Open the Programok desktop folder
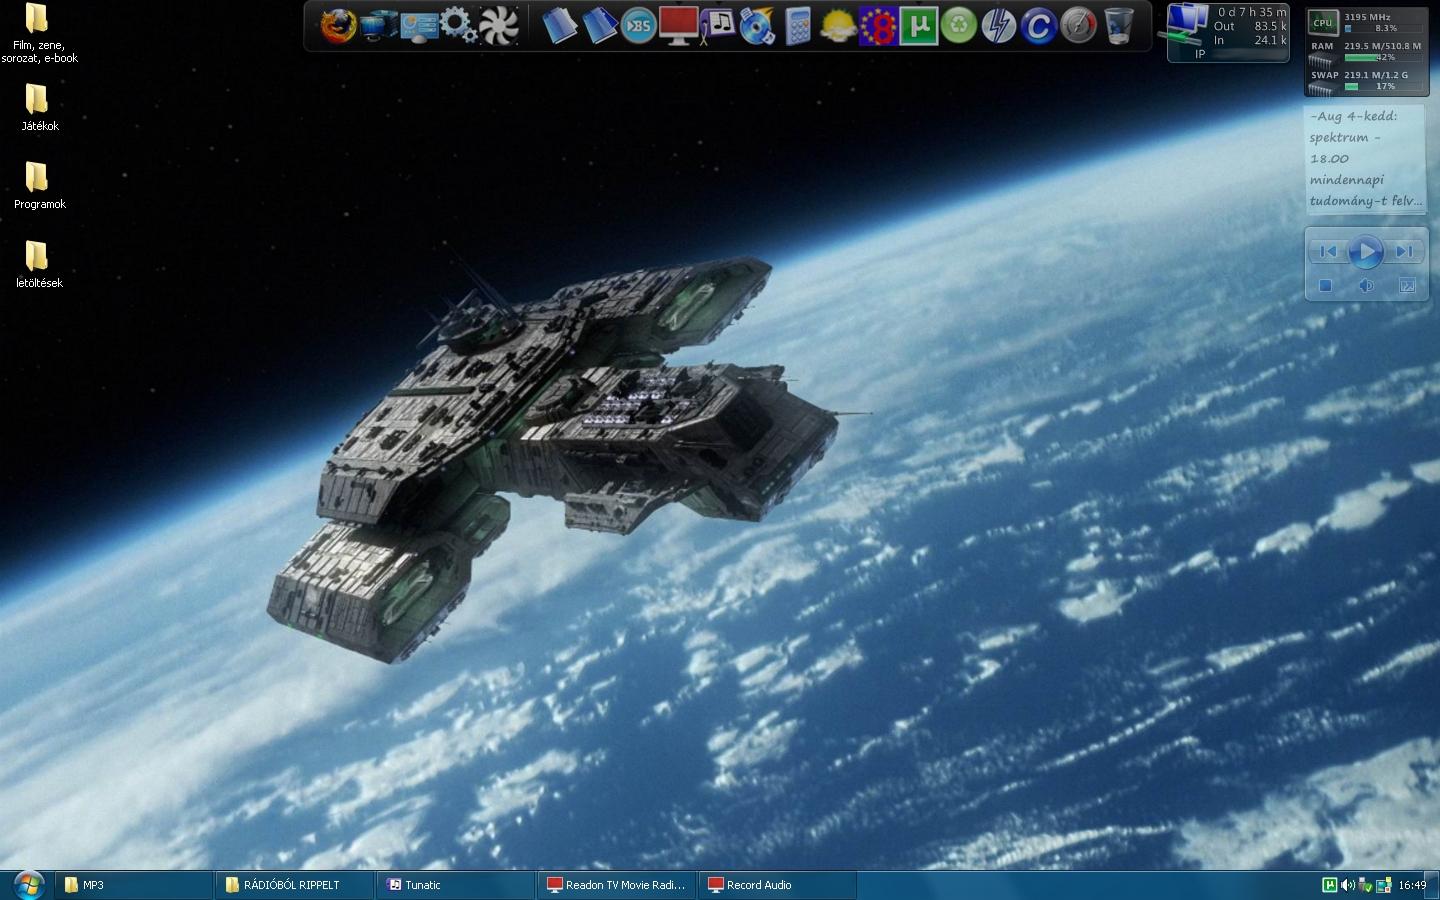The width and height of the screenshot is (1440, 900). pyautogui.click(x=38, y=185)
